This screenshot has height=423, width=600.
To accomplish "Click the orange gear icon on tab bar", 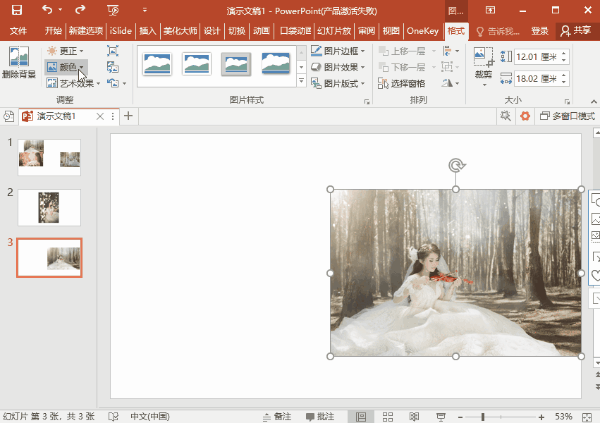I will (523, 117).
